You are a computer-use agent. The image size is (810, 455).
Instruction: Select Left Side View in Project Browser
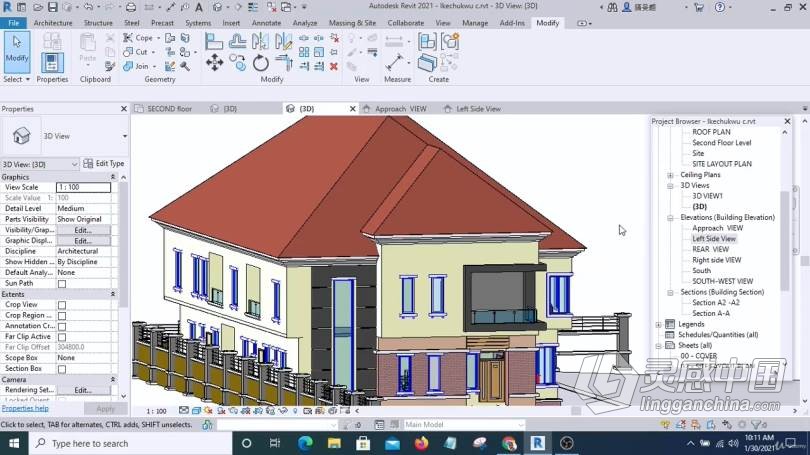(714, 239)
